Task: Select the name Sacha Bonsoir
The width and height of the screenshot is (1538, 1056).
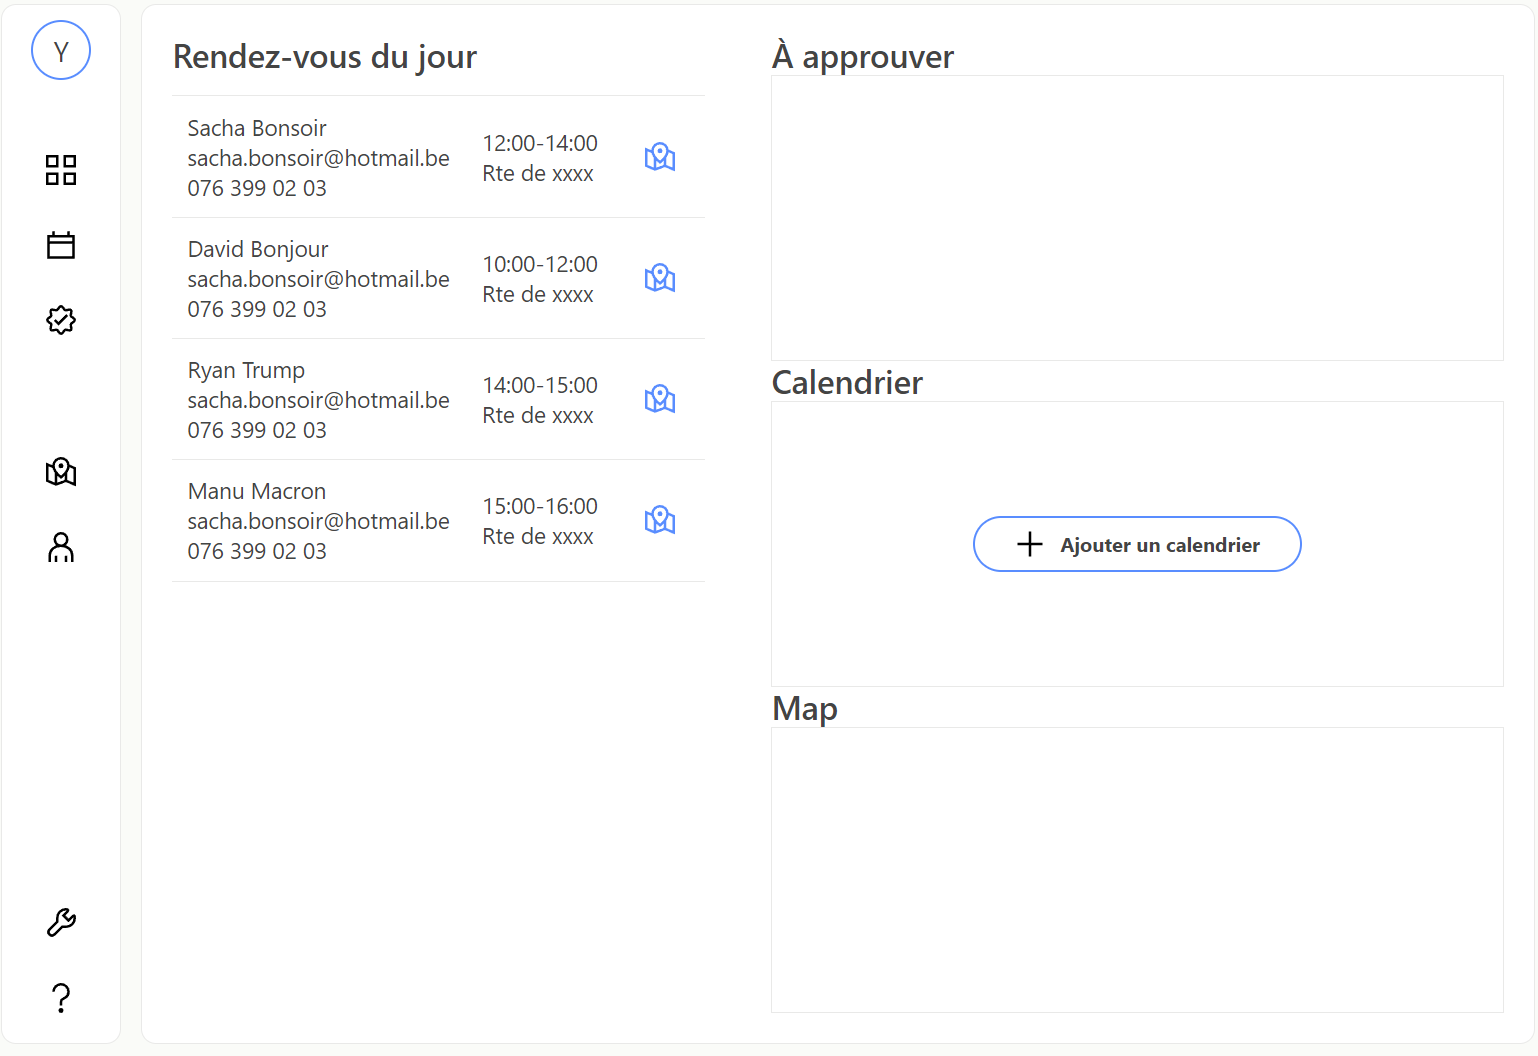Action: pos(257,128)
